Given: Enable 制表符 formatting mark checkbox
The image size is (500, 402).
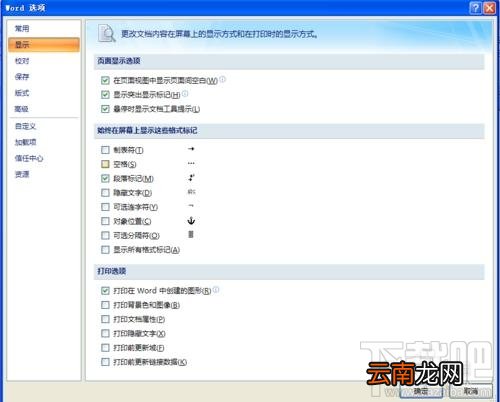Looking at the screenshot, I should 105,150.
